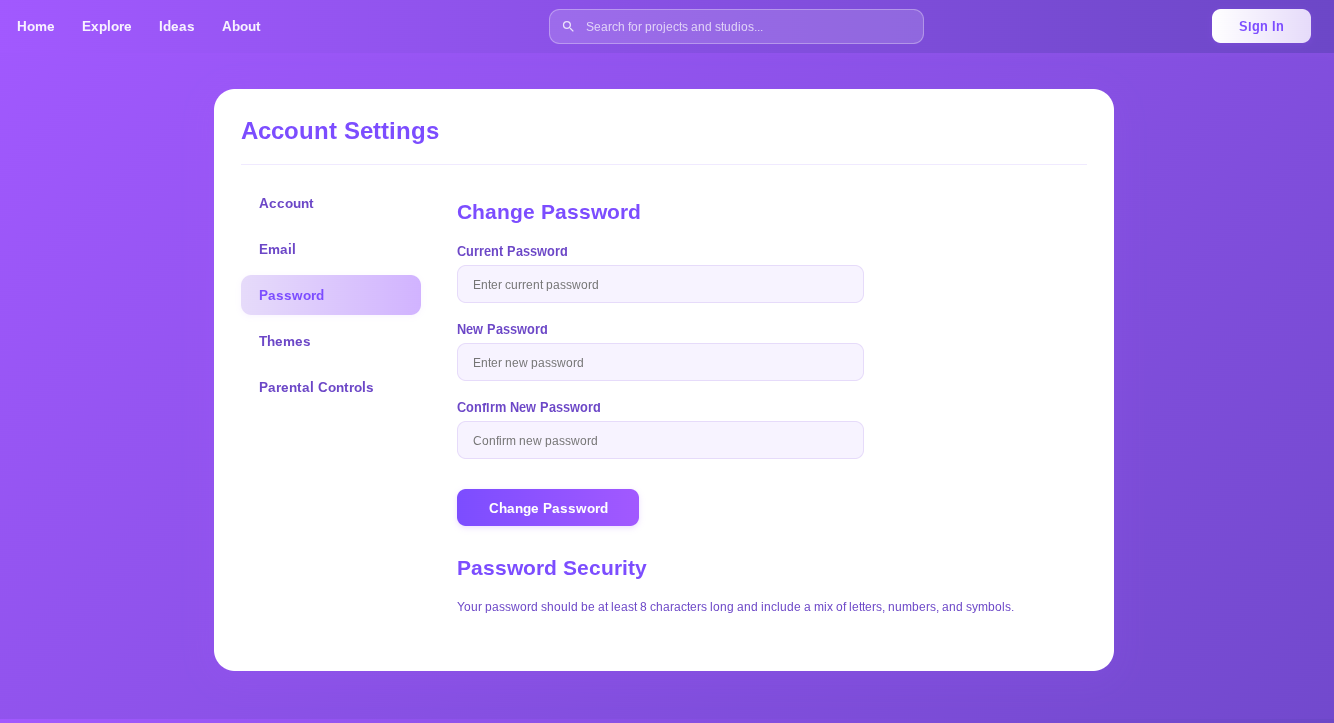The height and width of the screenshot is (723, 1334).
Task: Click the Current Password field label
Action: tap(512, 251)
